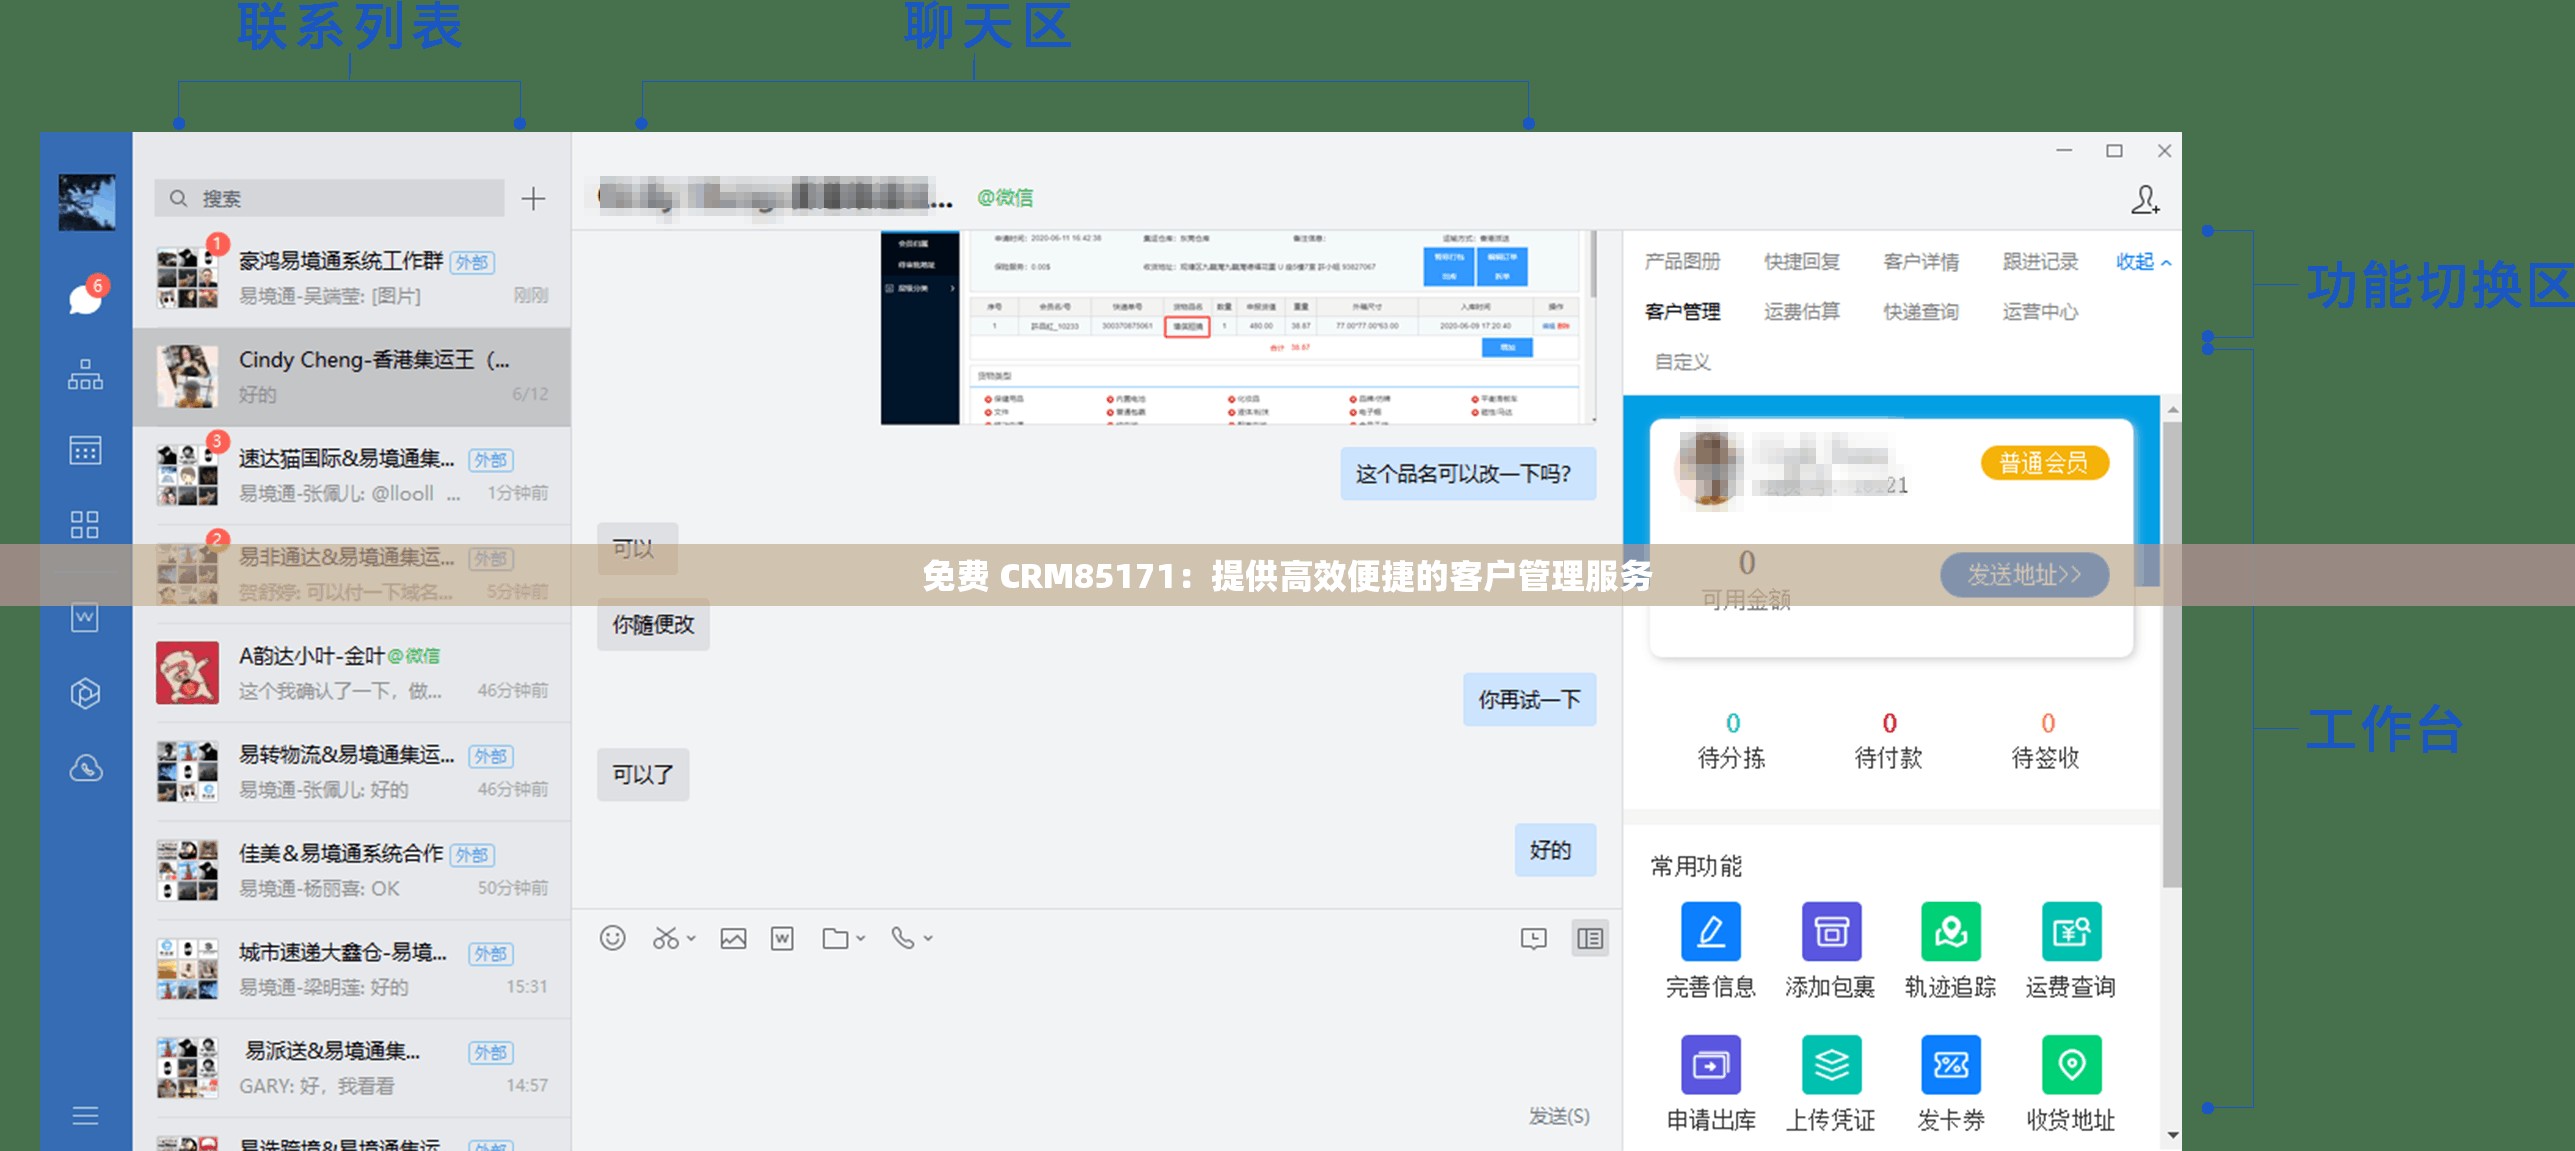Switch to the 客户详情 tab

[x=1921, y=262]
